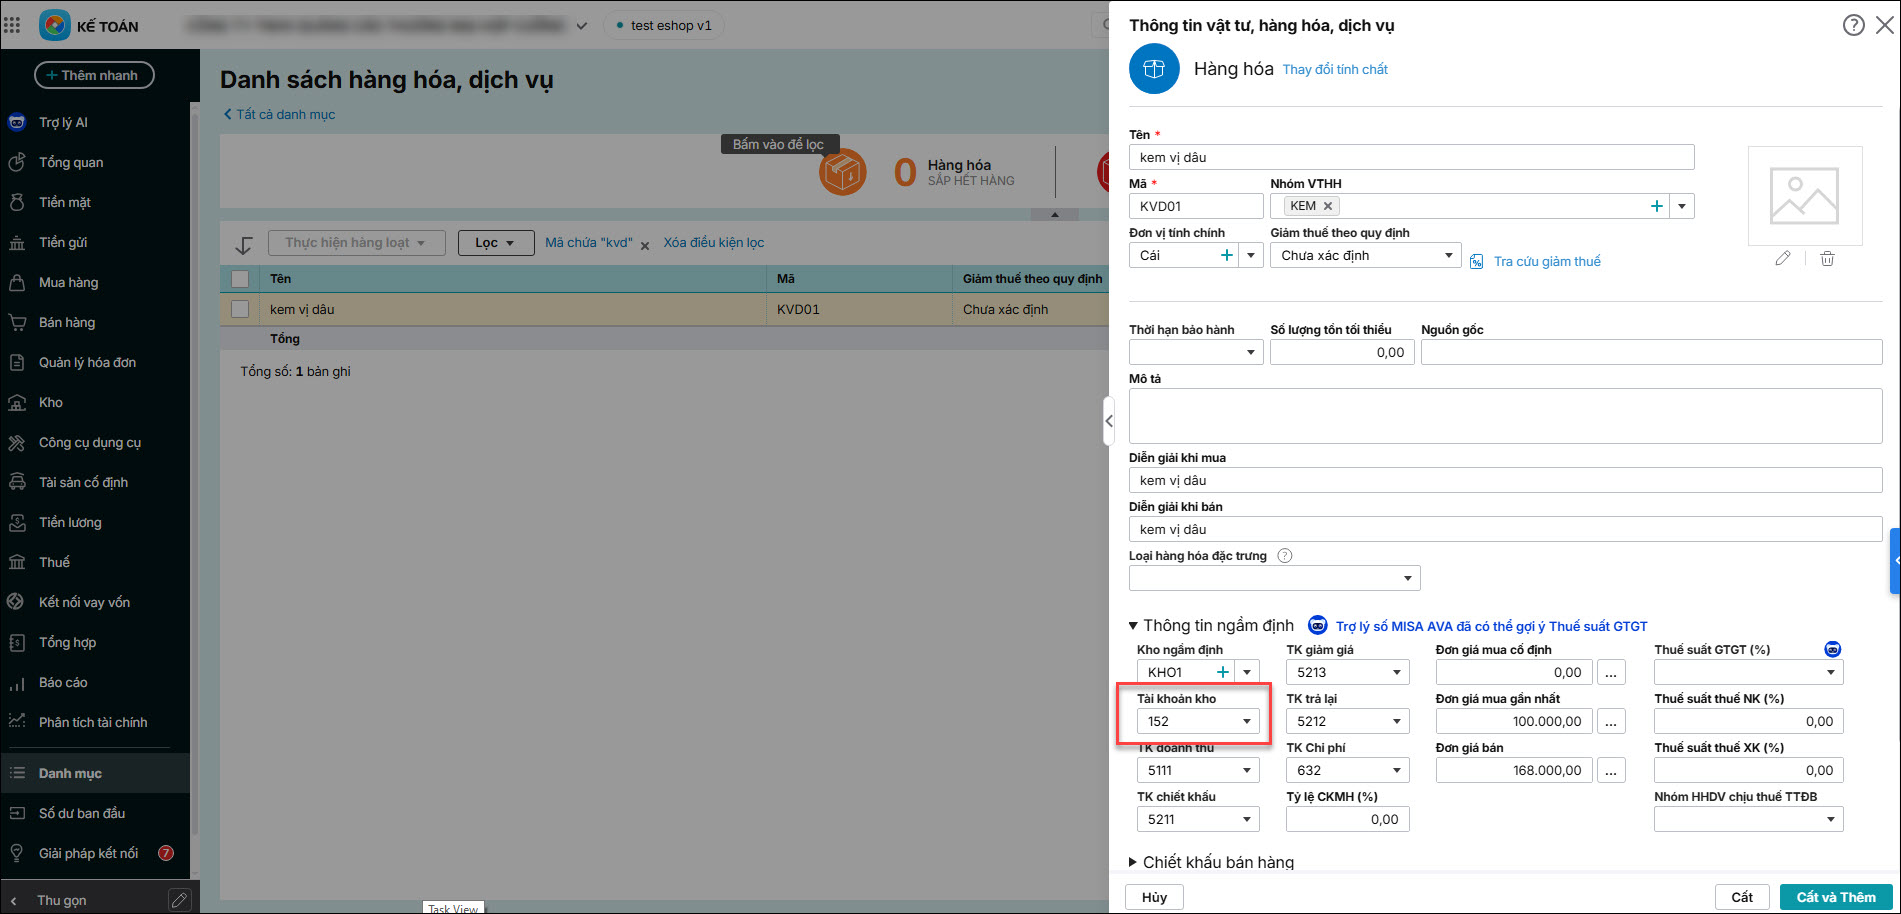Click the Tra cứu giảm thuế link
Viewport: 1901px width, 914px height.
1546,261
